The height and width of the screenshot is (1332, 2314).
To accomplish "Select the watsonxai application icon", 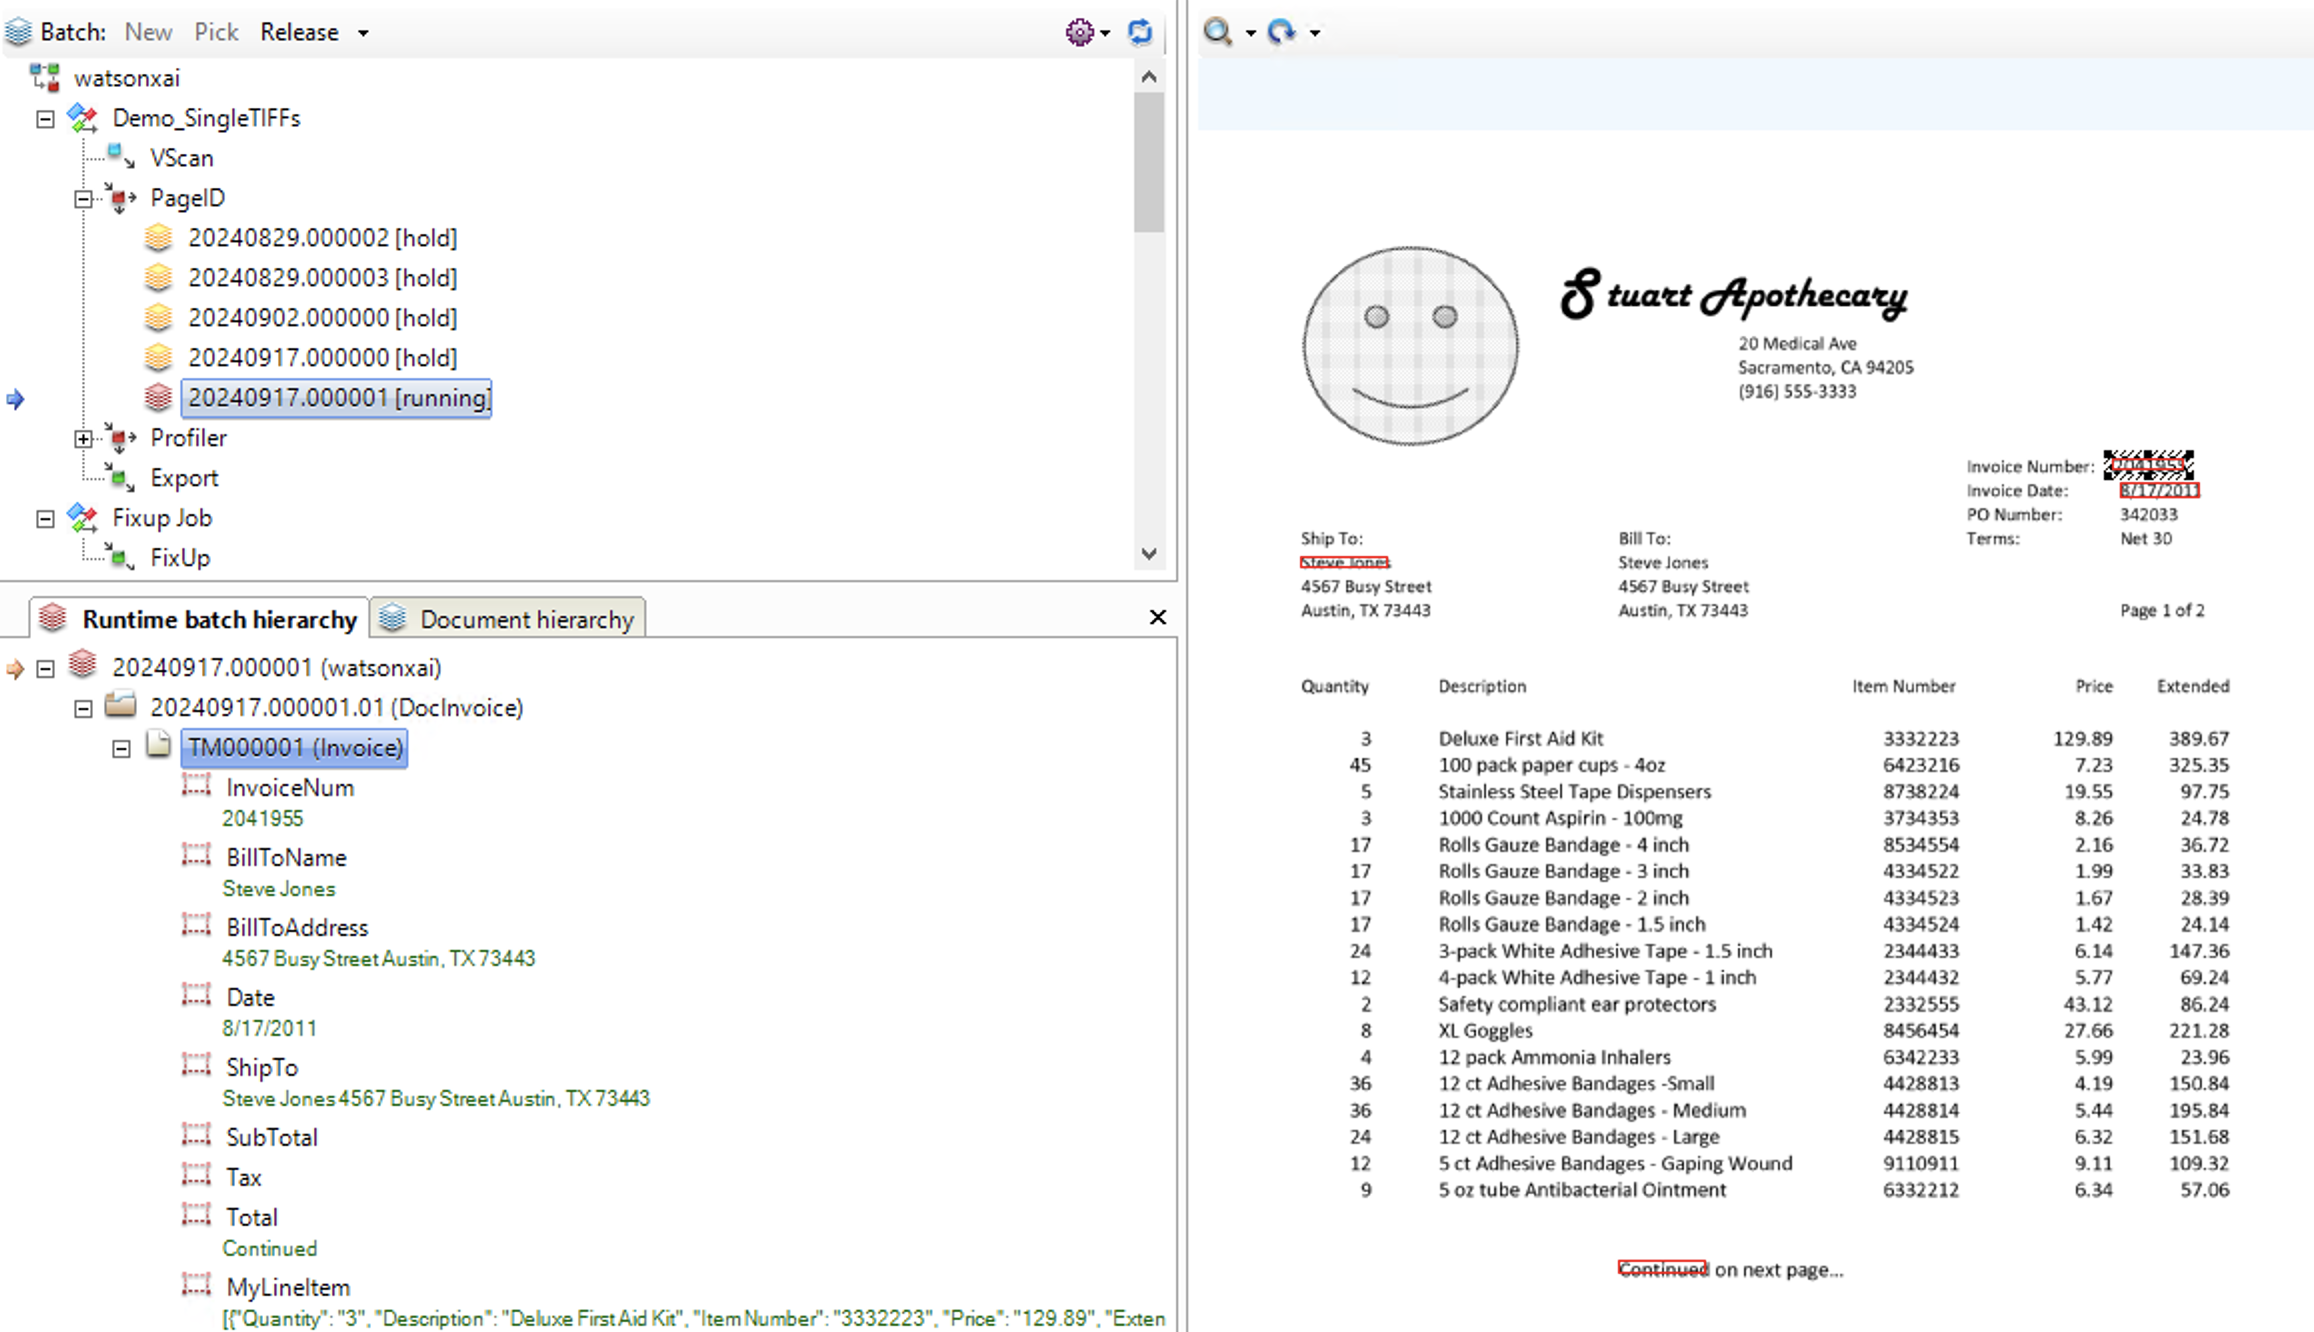I will tap(45, 77).
